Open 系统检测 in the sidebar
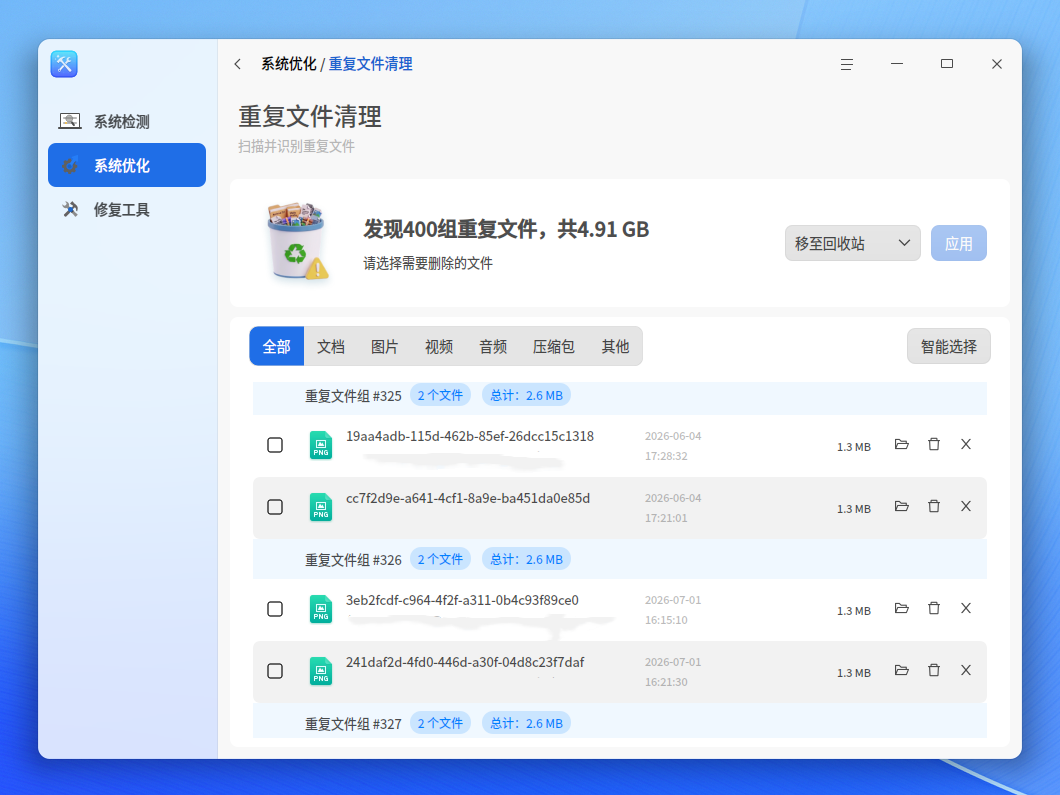This screenshot has height=795, width=1060. [x=126, y=122]
